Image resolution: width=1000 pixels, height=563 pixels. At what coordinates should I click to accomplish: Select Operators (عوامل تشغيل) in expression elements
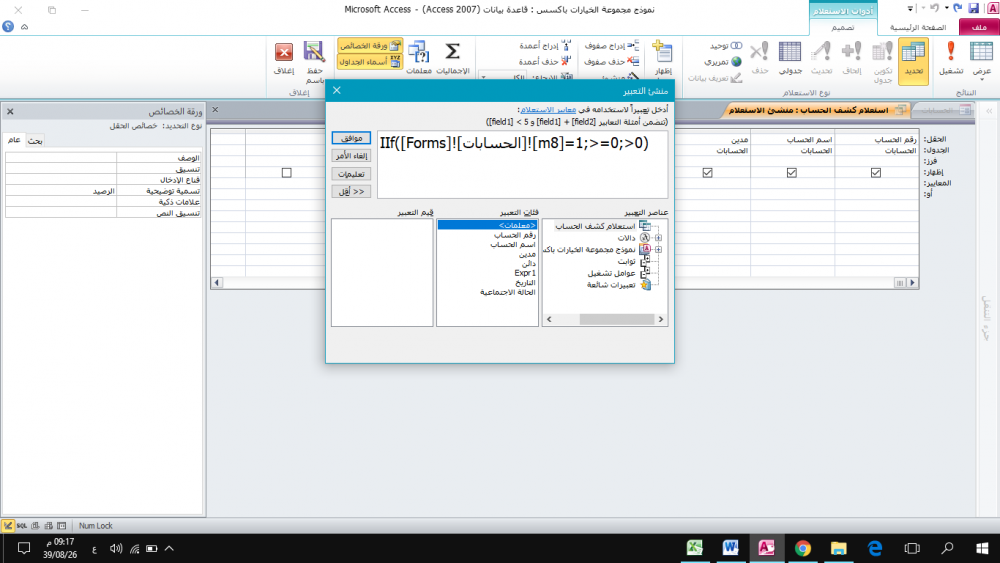click(x=612, y=274)
